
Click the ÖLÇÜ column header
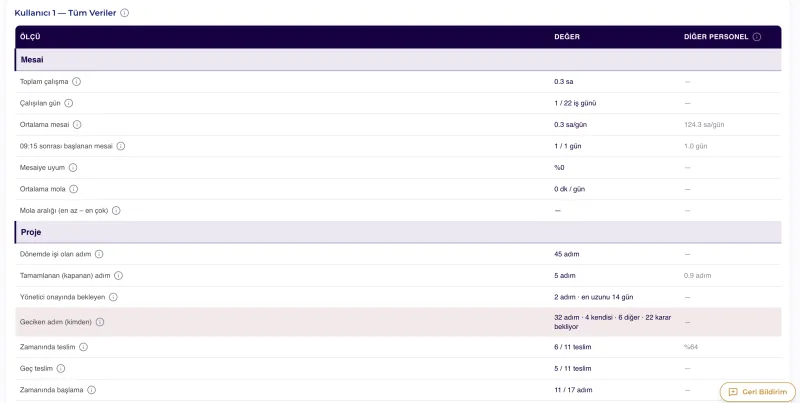click(30, 37)
